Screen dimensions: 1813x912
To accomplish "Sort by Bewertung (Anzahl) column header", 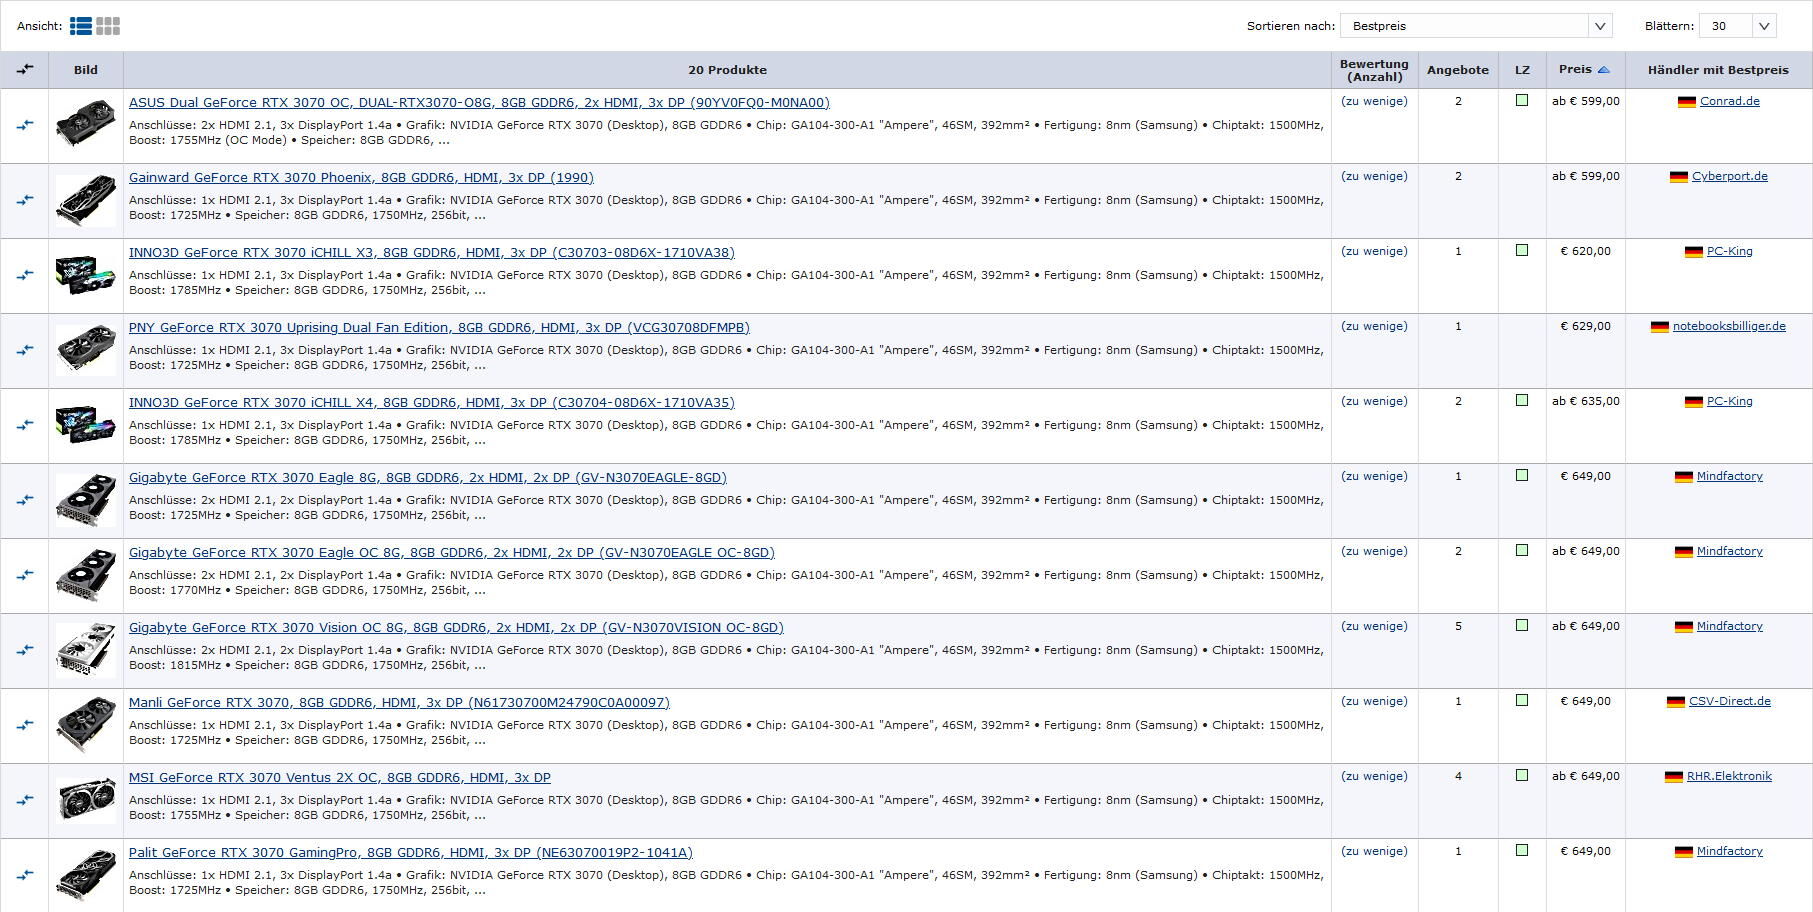I will pos(1374,70).
